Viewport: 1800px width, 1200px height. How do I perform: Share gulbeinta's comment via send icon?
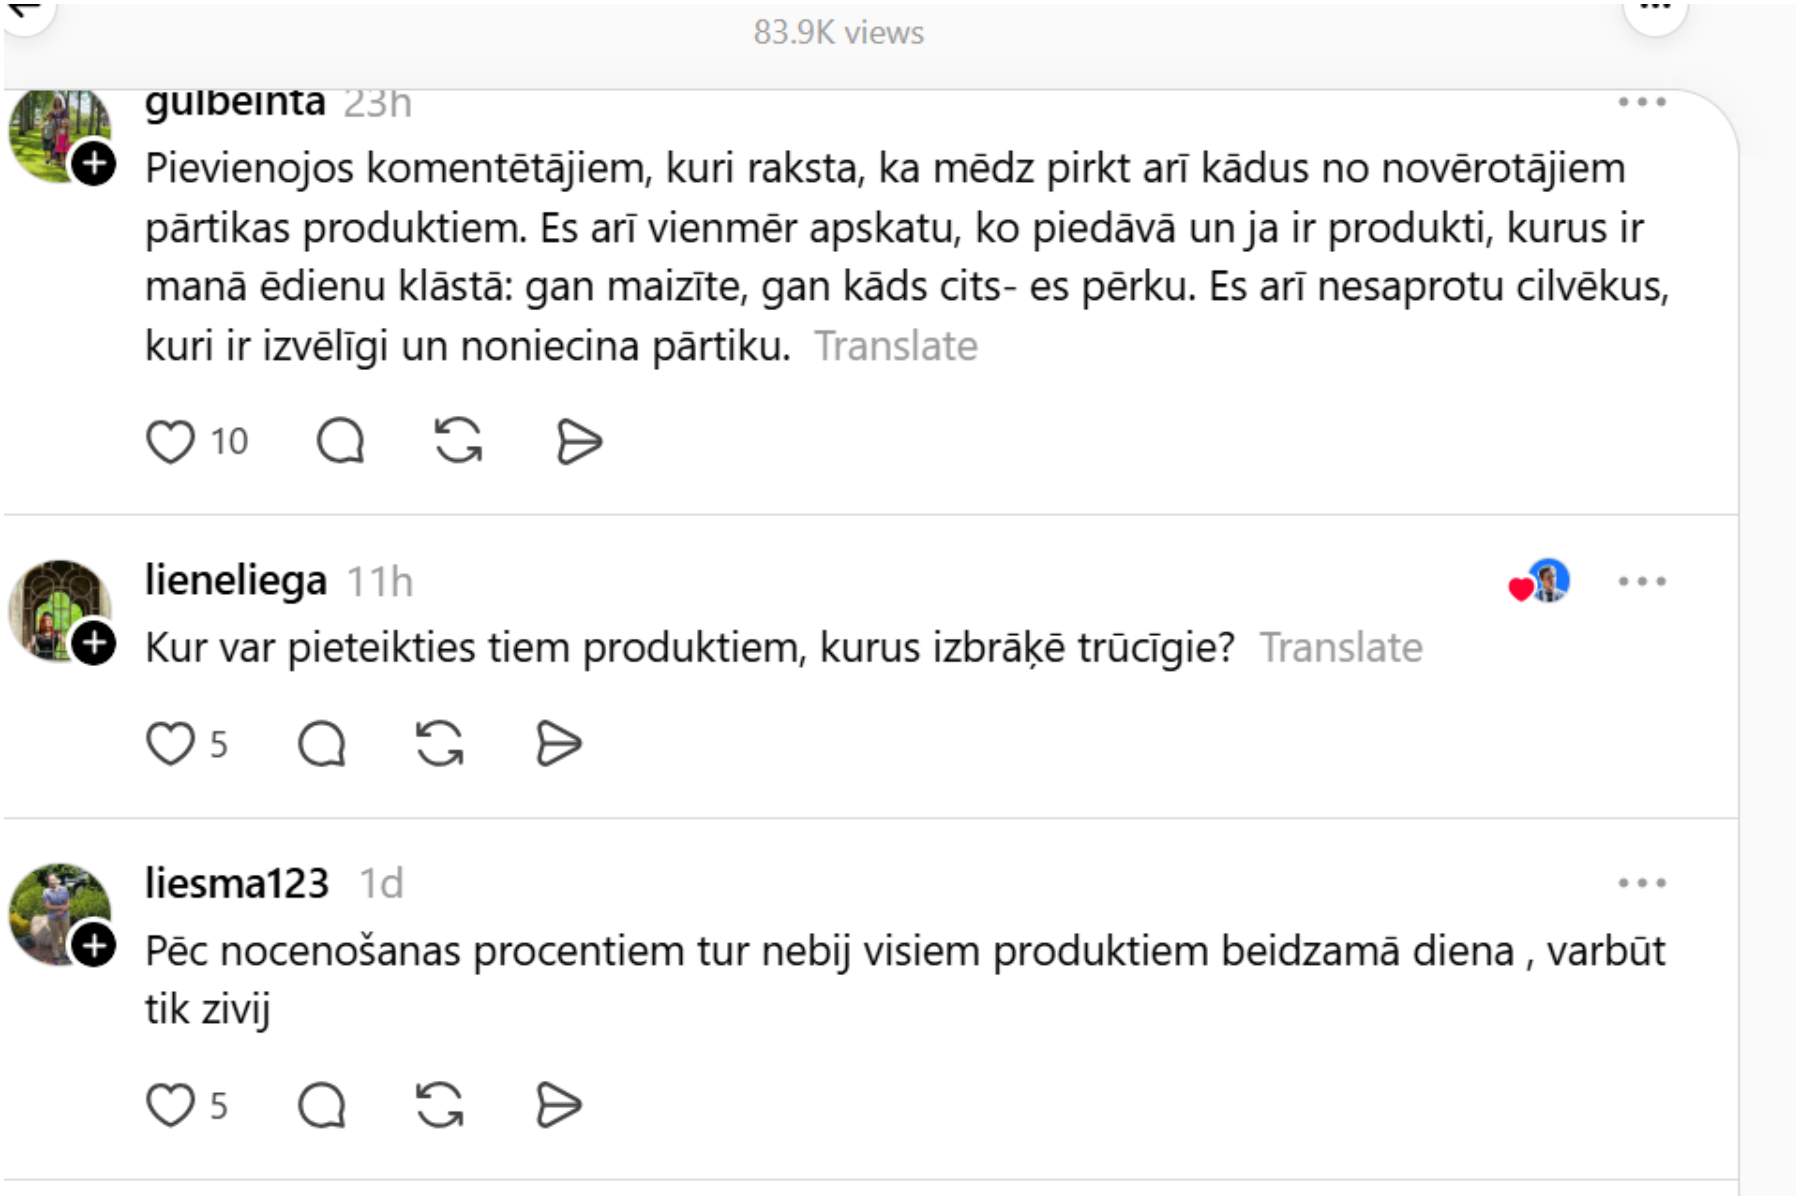click(x=579, y=442)
